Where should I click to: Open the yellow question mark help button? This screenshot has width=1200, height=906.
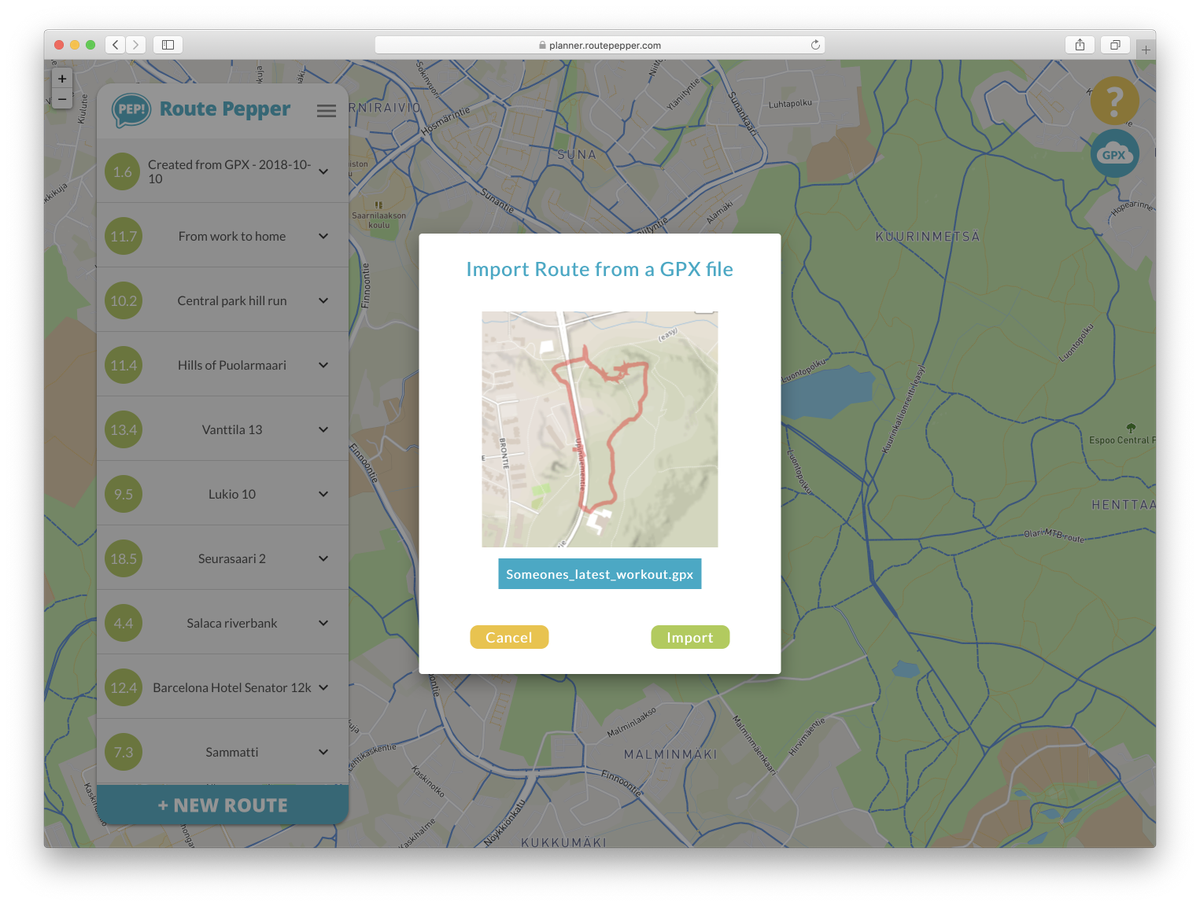click(x=1114, y=101)
